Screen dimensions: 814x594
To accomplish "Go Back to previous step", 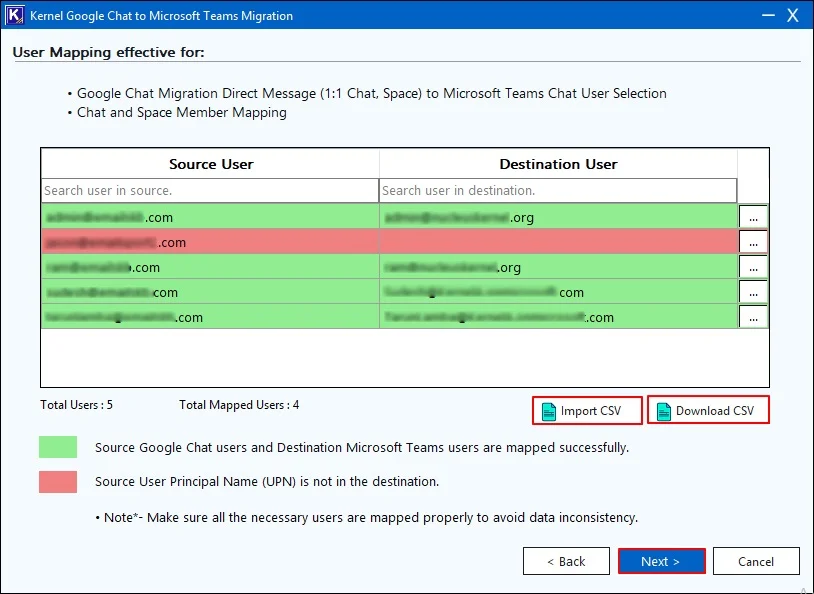I will pyautogui.click(x=566, y=561).
